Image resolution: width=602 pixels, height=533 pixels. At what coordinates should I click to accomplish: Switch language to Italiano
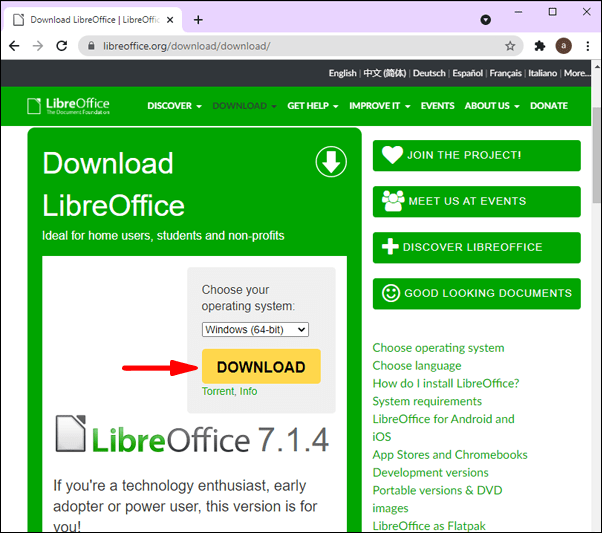pyautogui.click(x=542, y=73)
